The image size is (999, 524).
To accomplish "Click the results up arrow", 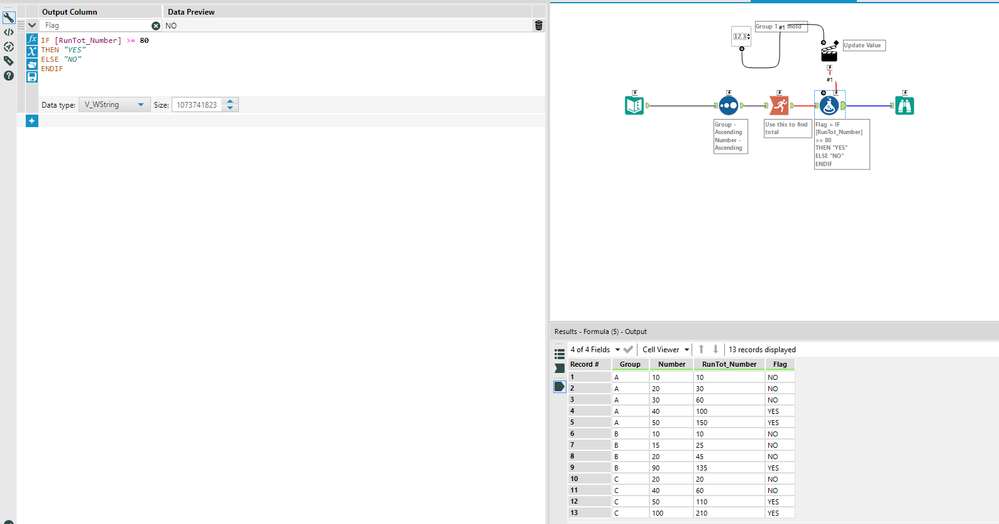I will pyautogui.click(x=701, y=349).
